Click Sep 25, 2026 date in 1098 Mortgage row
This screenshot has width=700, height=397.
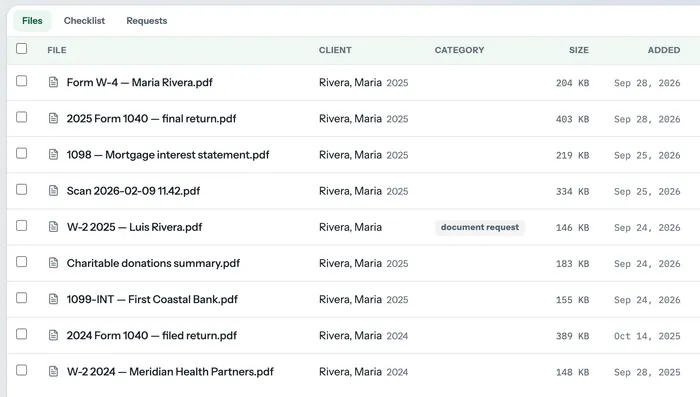[x=647, y=155]
